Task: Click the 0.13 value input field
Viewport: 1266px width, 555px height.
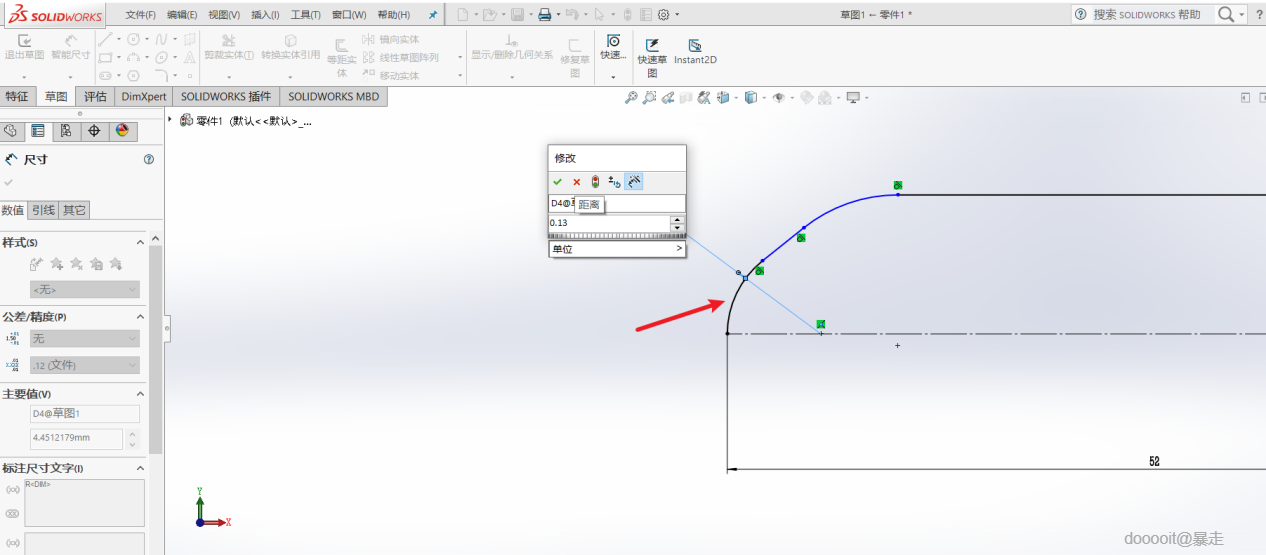Action: [609, 223]
